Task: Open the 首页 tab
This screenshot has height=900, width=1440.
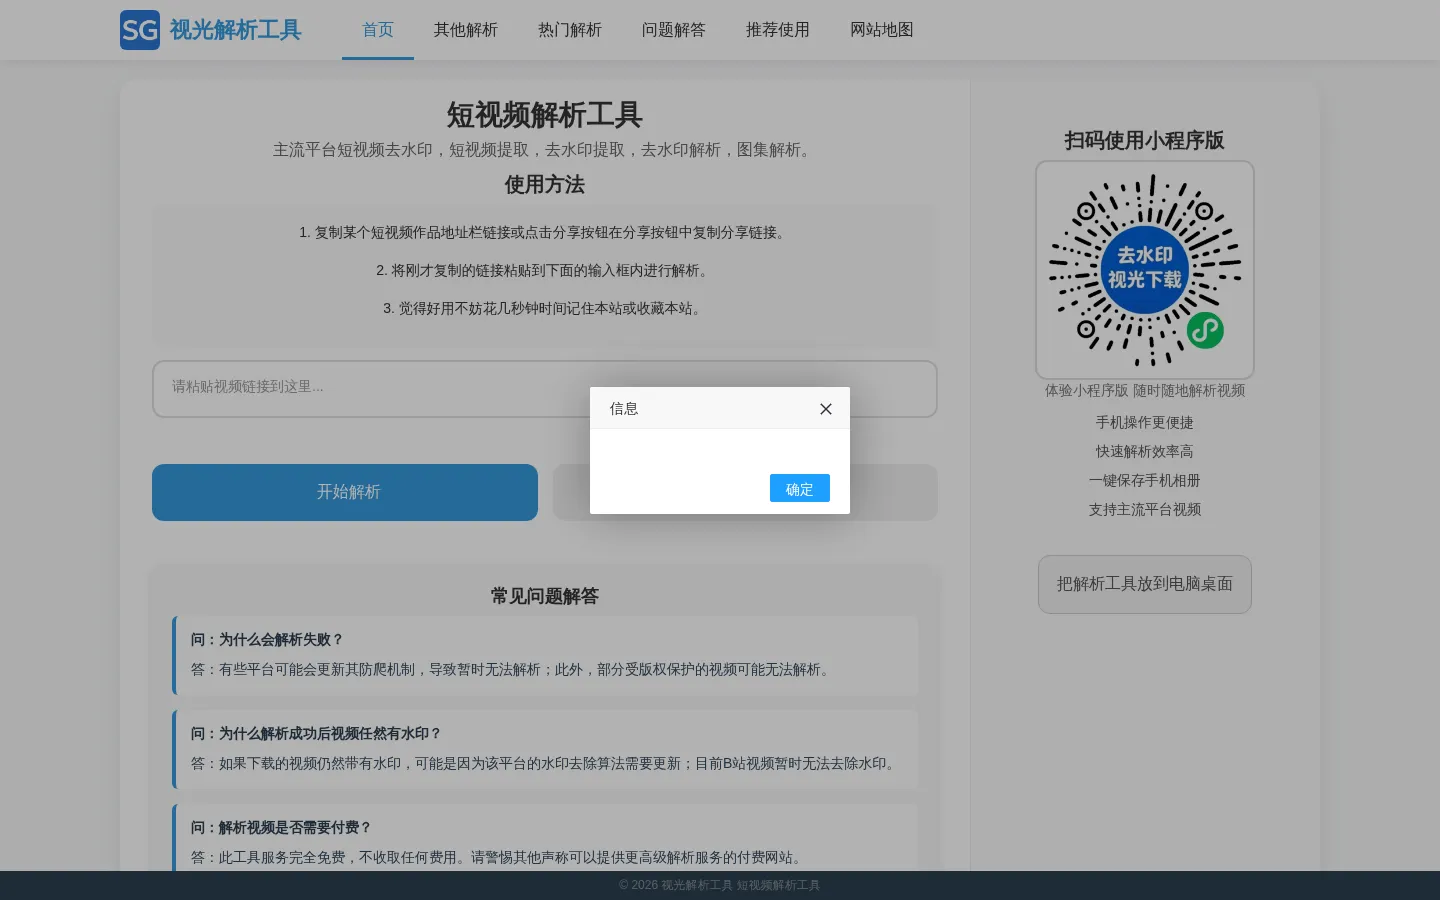Action: (x=378, y=30)
